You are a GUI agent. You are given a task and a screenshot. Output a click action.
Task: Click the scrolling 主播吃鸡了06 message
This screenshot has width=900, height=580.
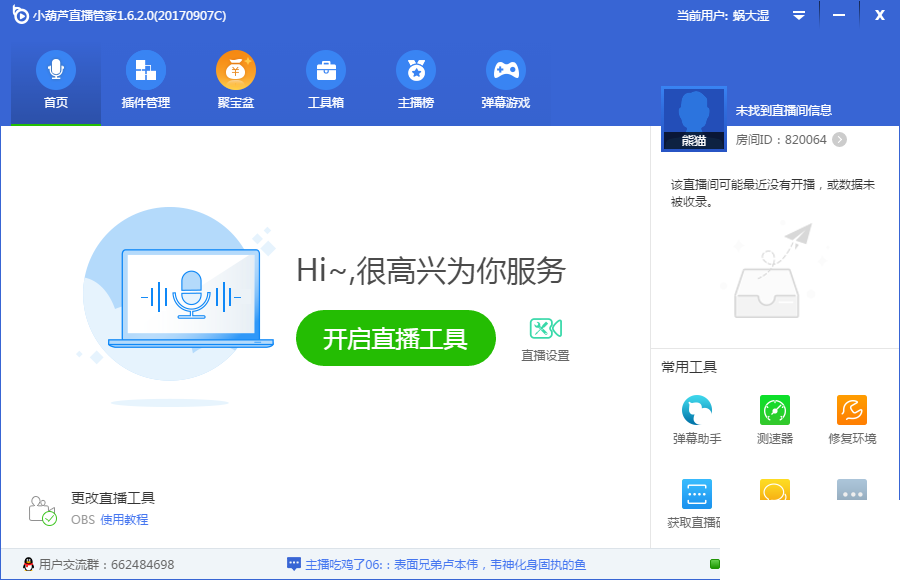point(445,564)
